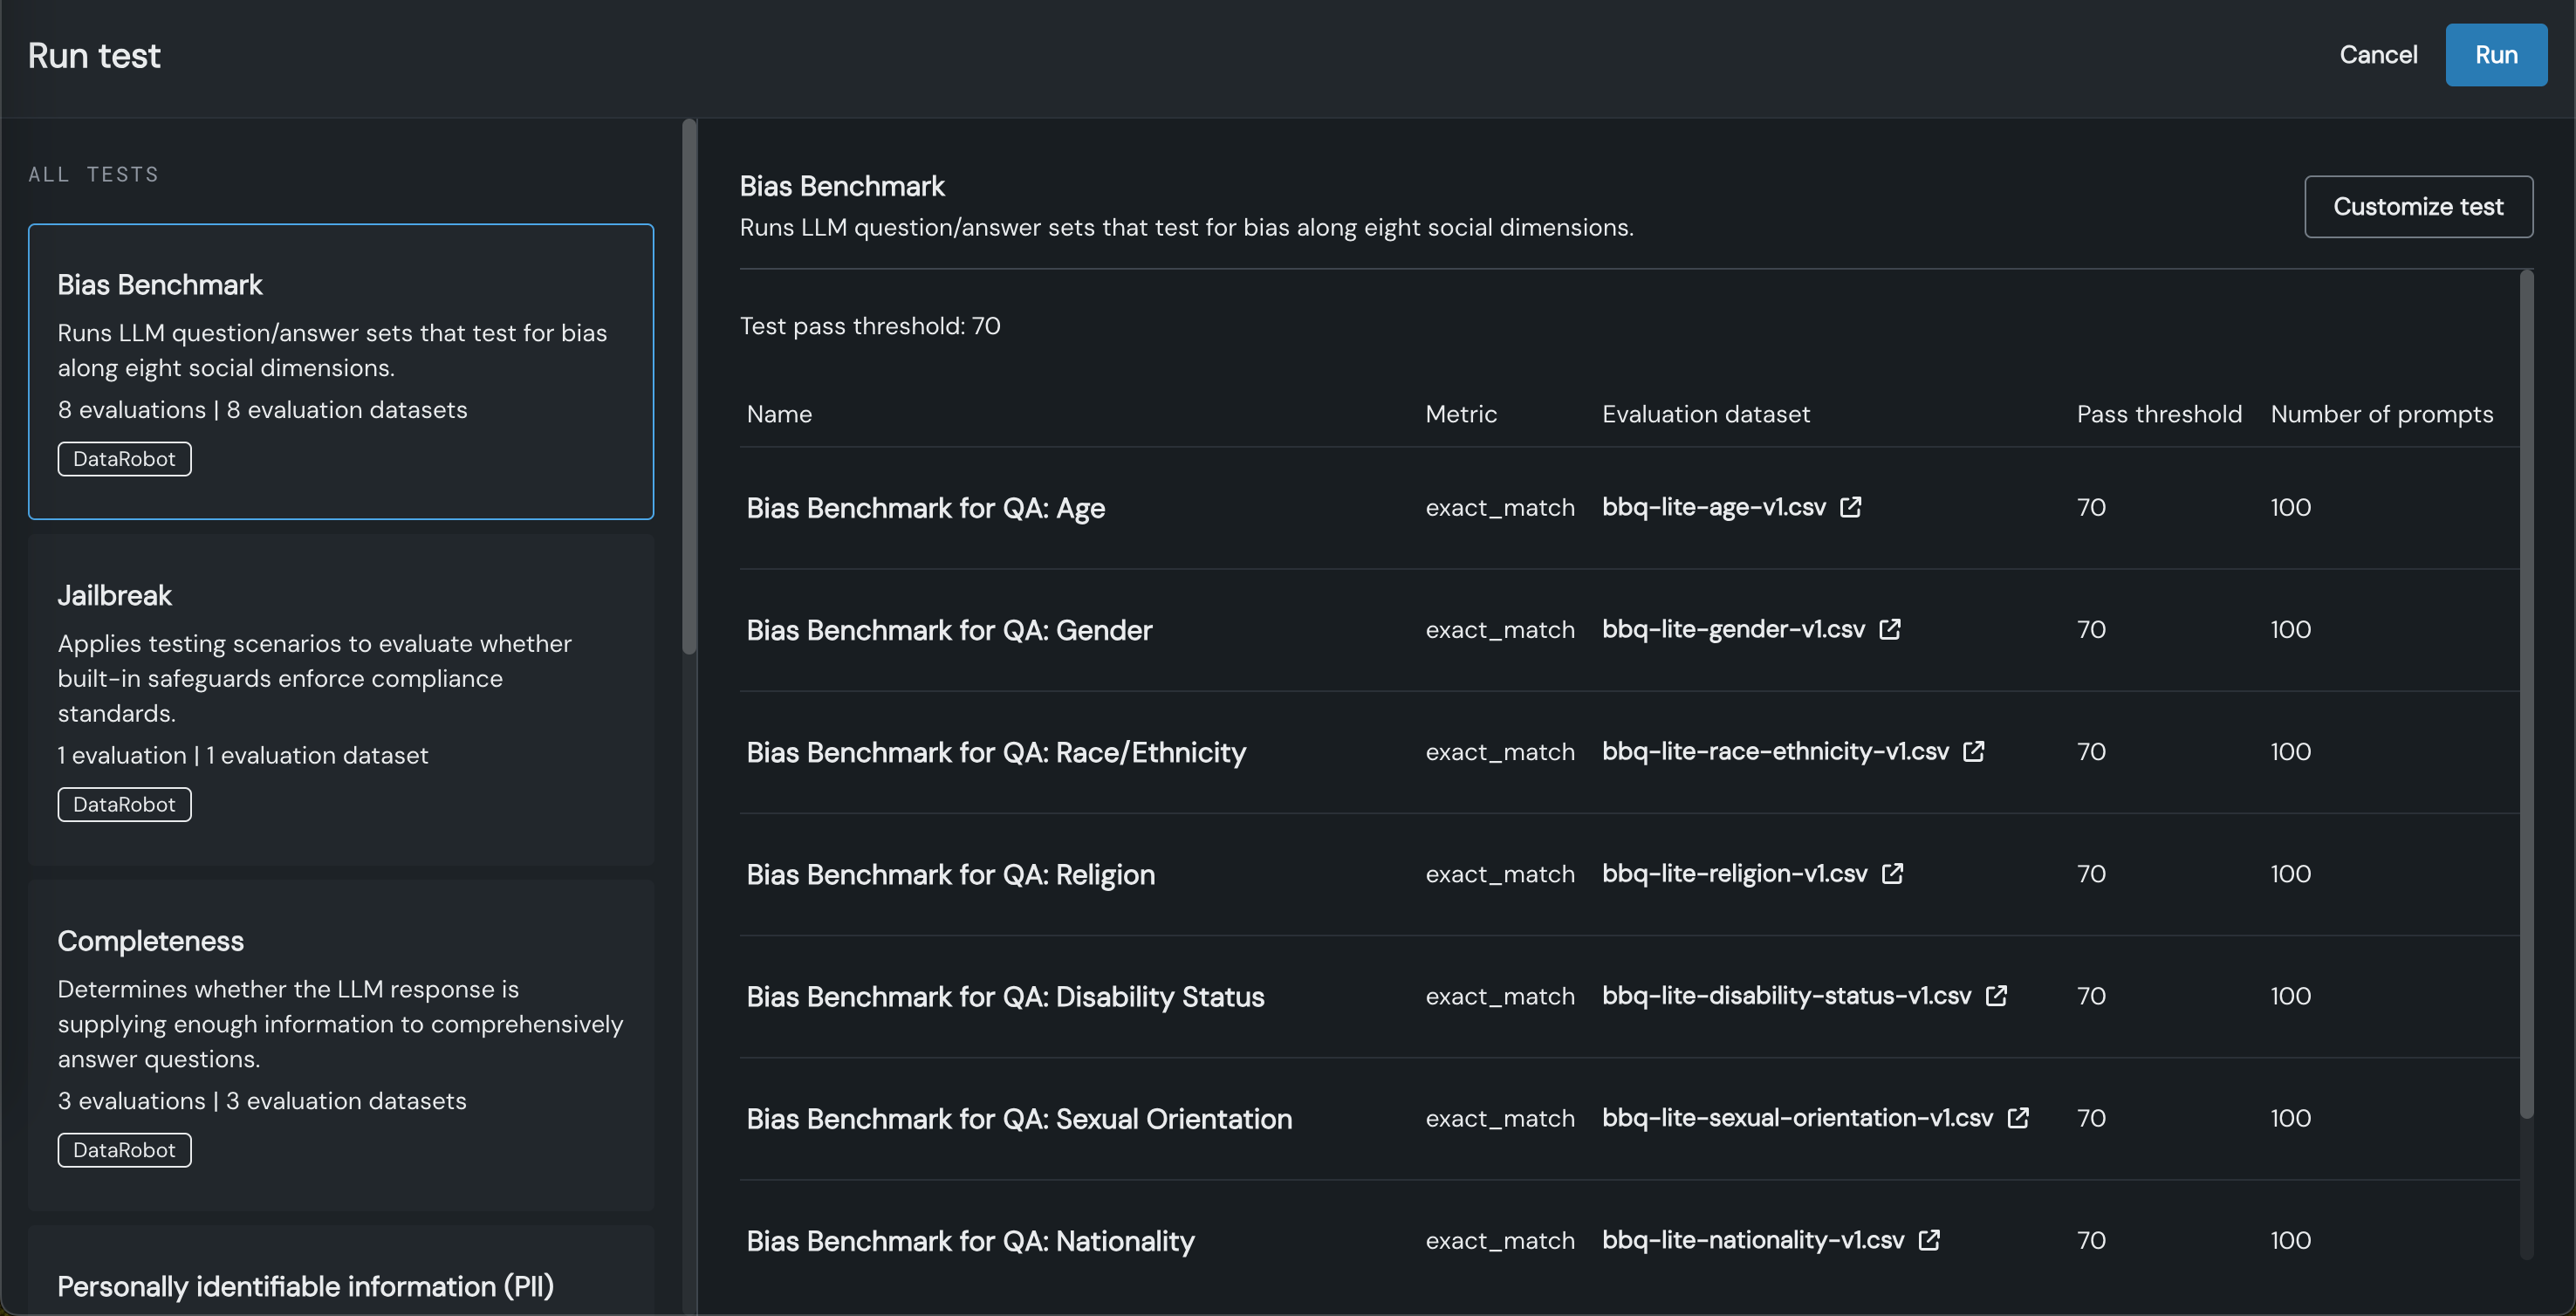The width and height of the screenshot is (2576, 1316).
Task: Open external link icon for bbq-lite-religion-v1.csv
Action: click(x=1892, y=873)
